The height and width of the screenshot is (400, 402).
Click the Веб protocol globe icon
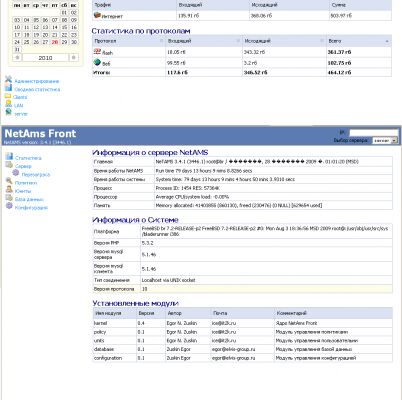(x=97, y=62)
